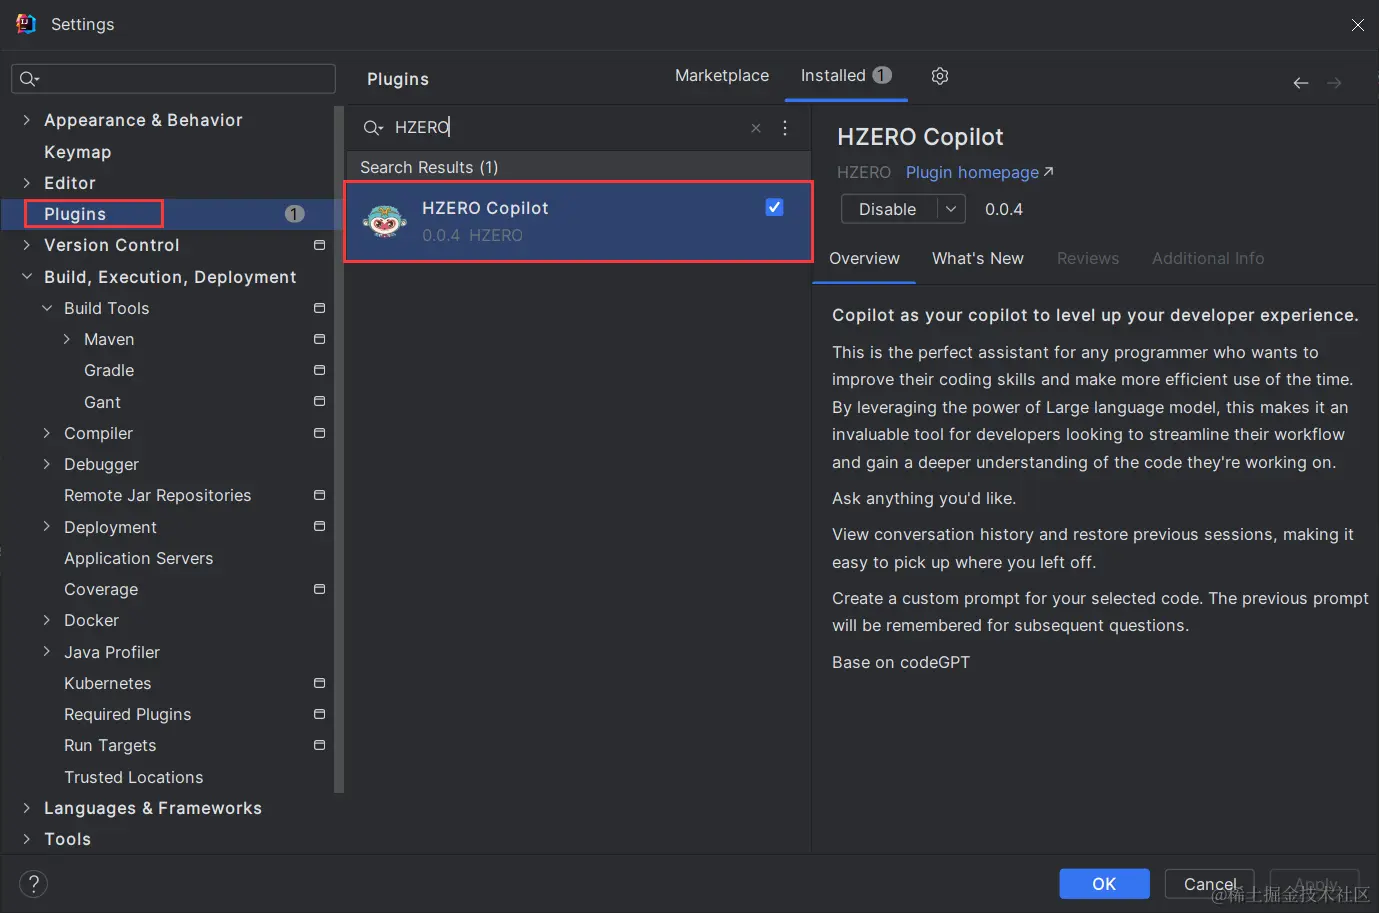
Task: Expand the Debugger node
Action: (46, 464)
